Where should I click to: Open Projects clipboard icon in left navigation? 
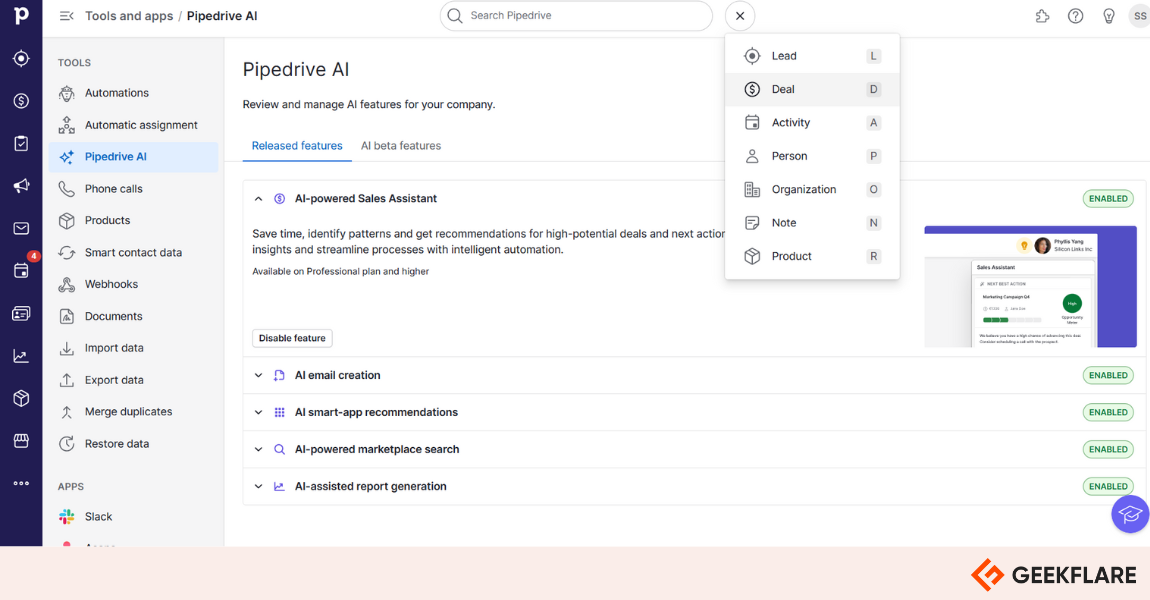[21, 143]
